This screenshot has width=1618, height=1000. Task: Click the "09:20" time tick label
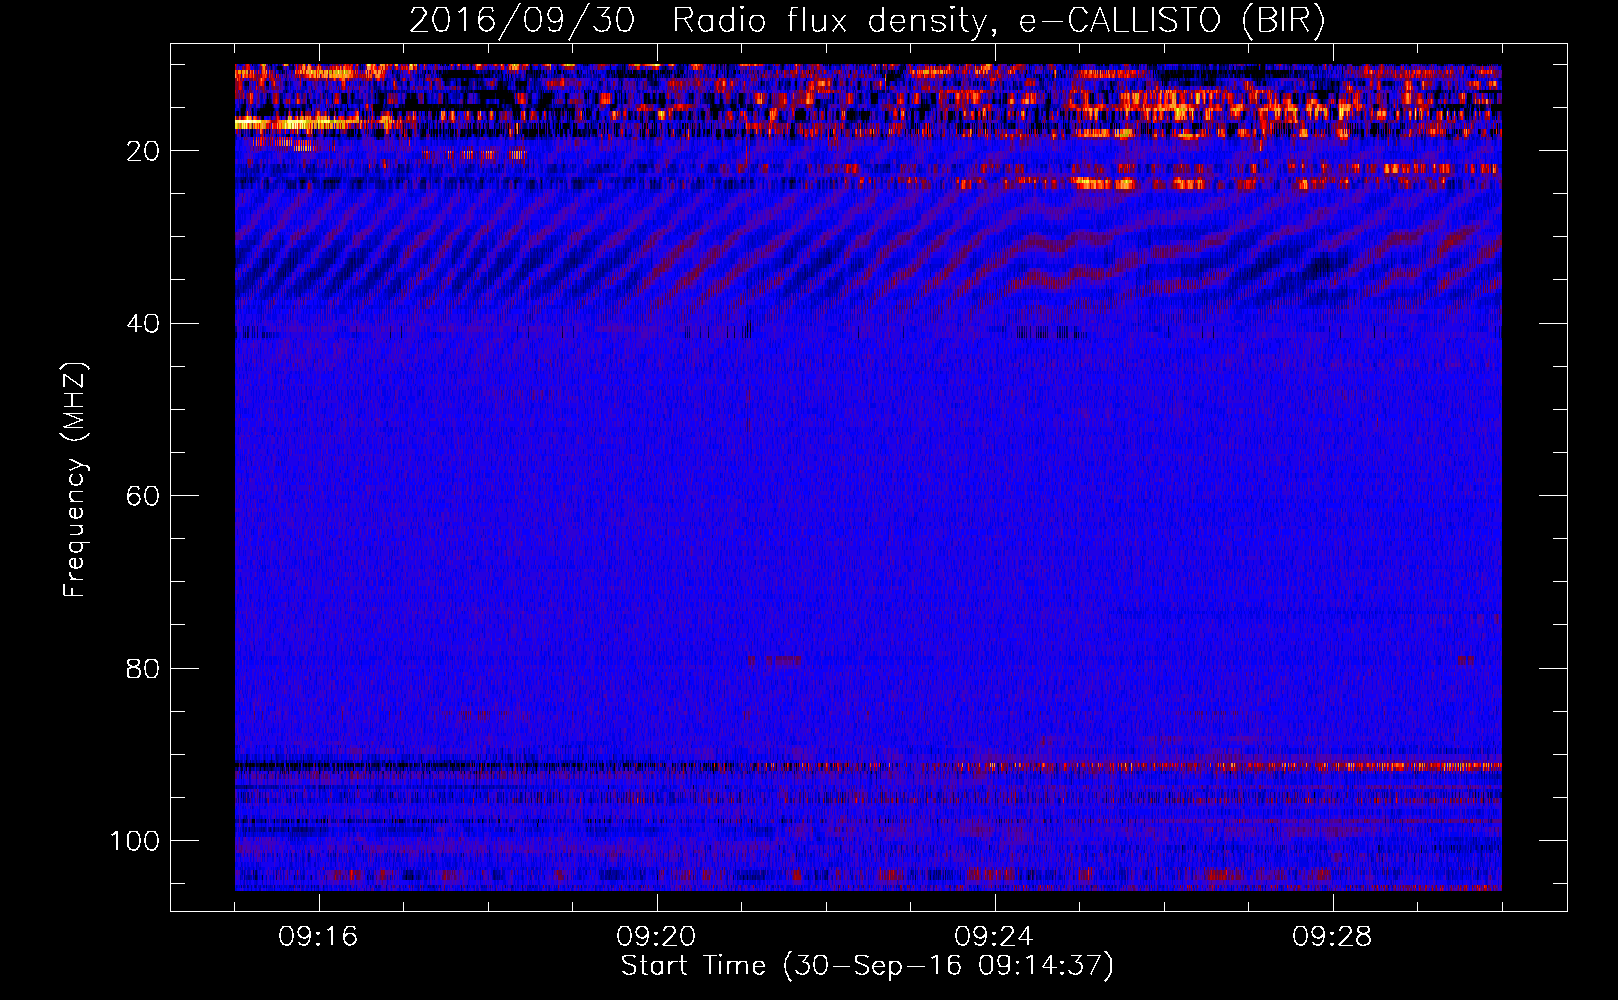pos(656,937)
